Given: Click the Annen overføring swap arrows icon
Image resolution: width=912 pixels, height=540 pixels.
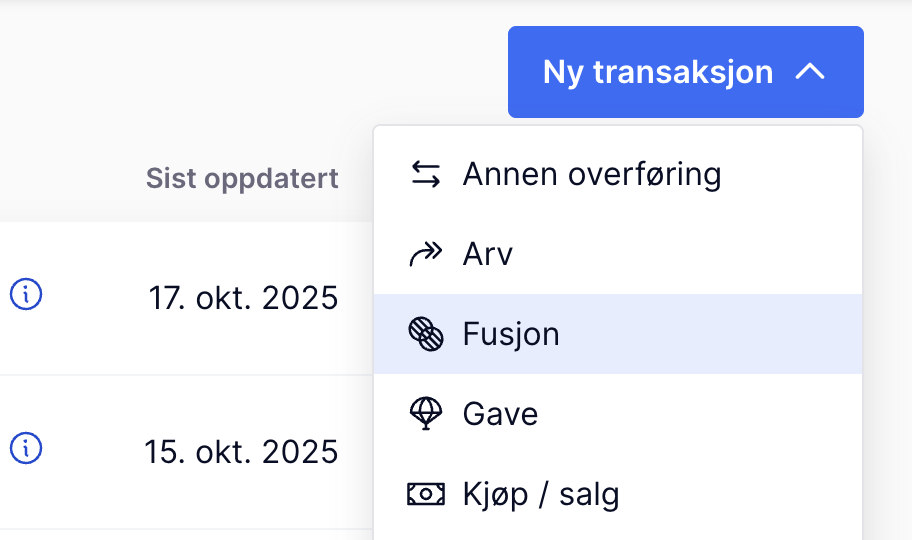Looking at the screenshot, I should [426, 175].
